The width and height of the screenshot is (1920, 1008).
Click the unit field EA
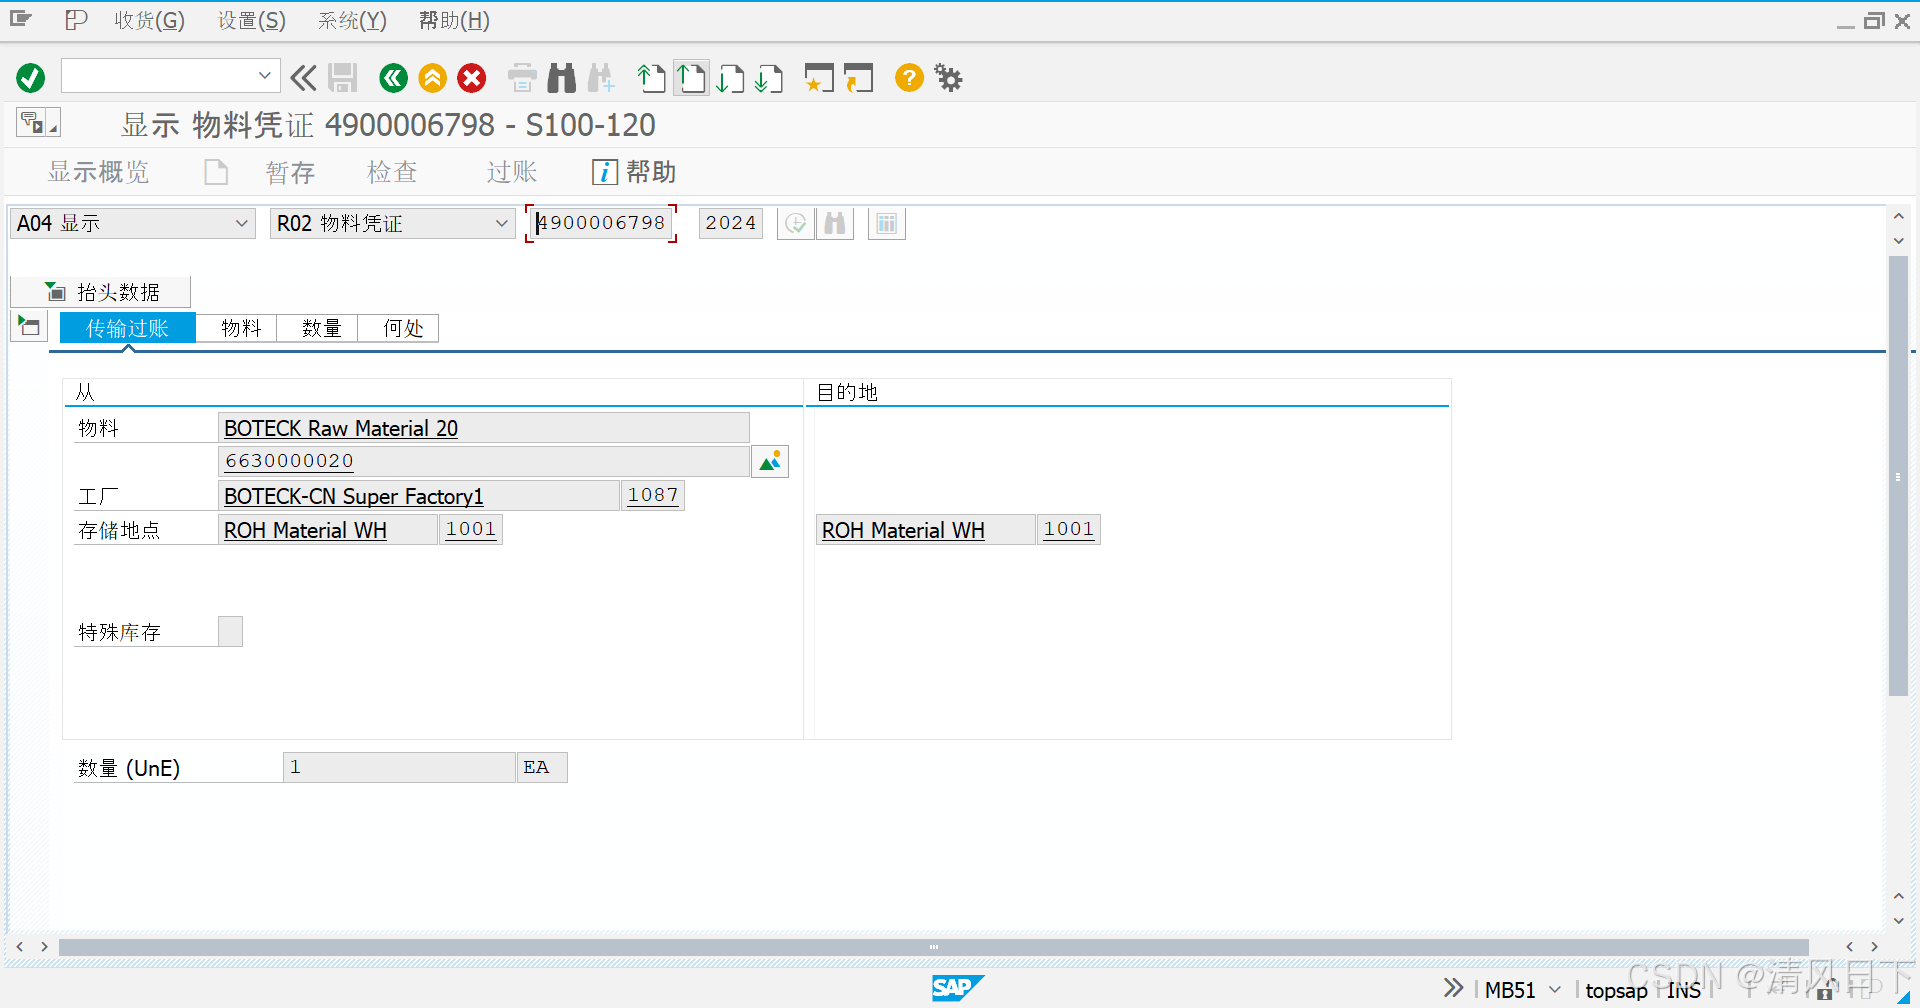click(x=542, y=767)
